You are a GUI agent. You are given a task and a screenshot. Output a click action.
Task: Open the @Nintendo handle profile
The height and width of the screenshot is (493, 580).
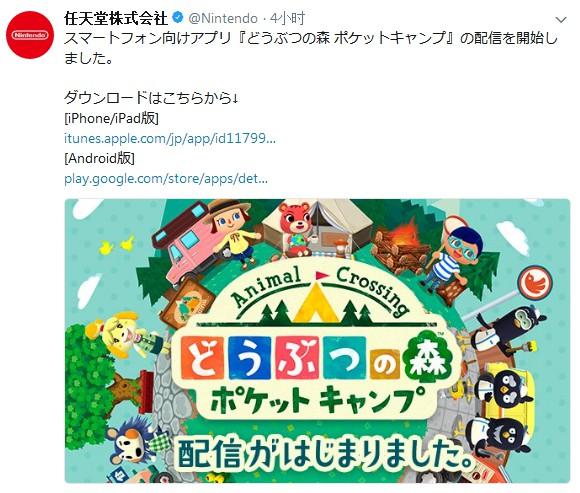tap(223, 18)
